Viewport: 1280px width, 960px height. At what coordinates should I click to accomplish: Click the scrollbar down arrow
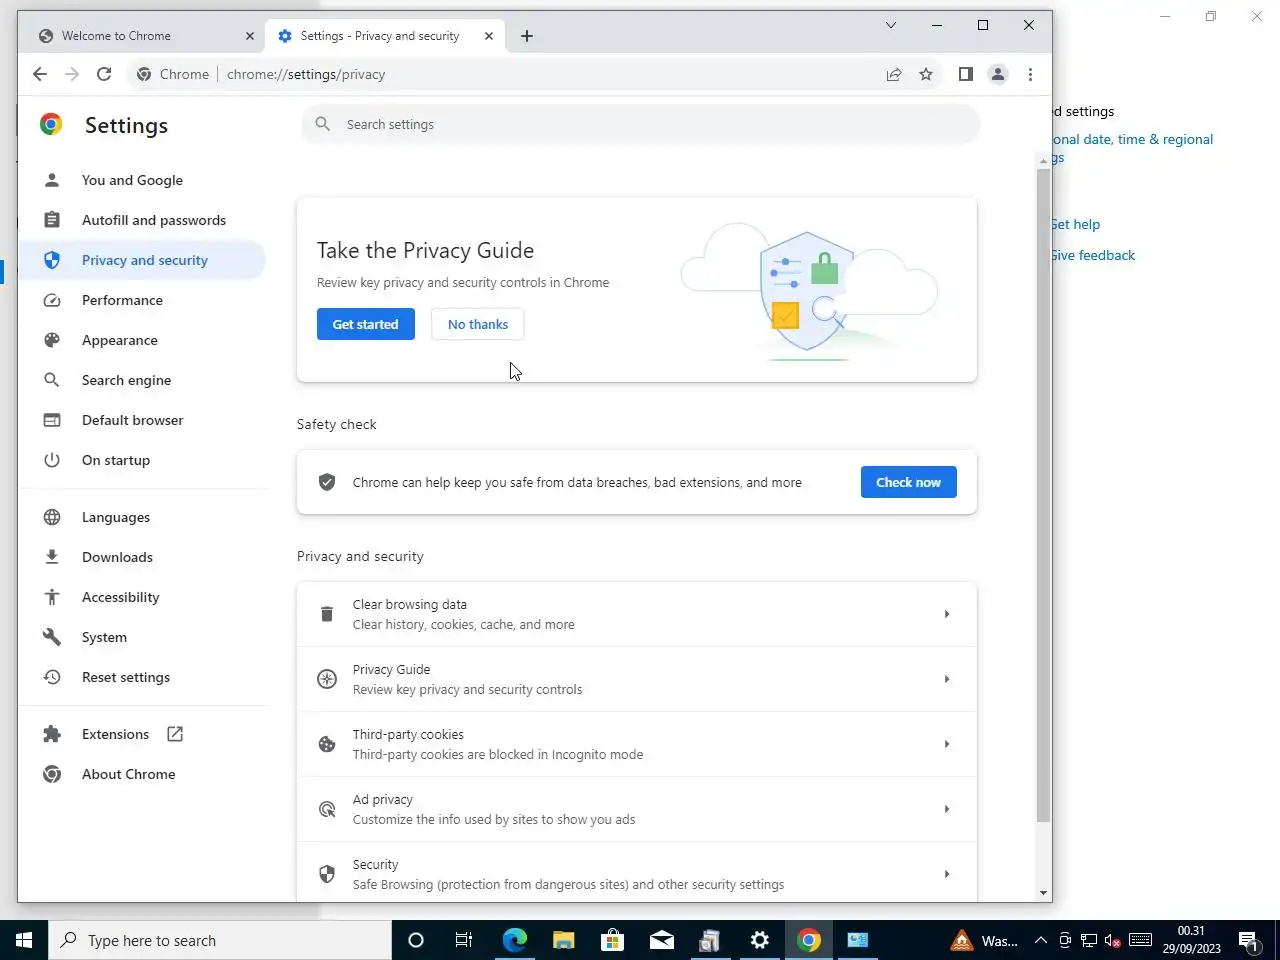tap(1043, 893)
